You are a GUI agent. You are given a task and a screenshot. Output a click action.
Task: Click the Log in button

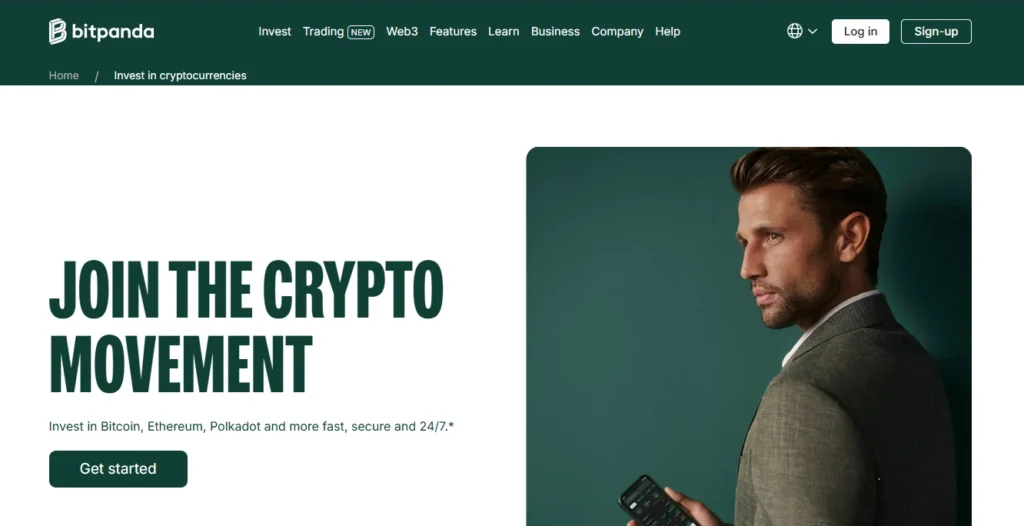[x=860, y=31]
